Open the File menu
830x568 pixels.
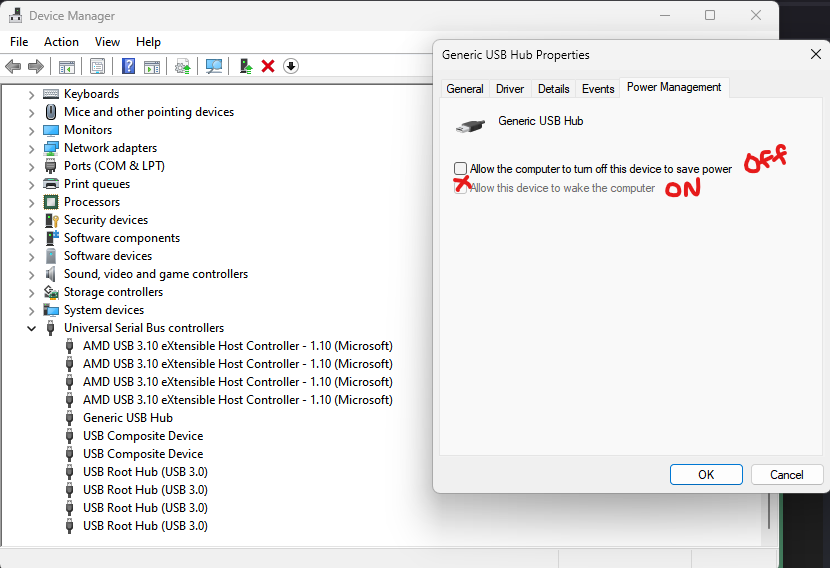[x=19, y=42]
